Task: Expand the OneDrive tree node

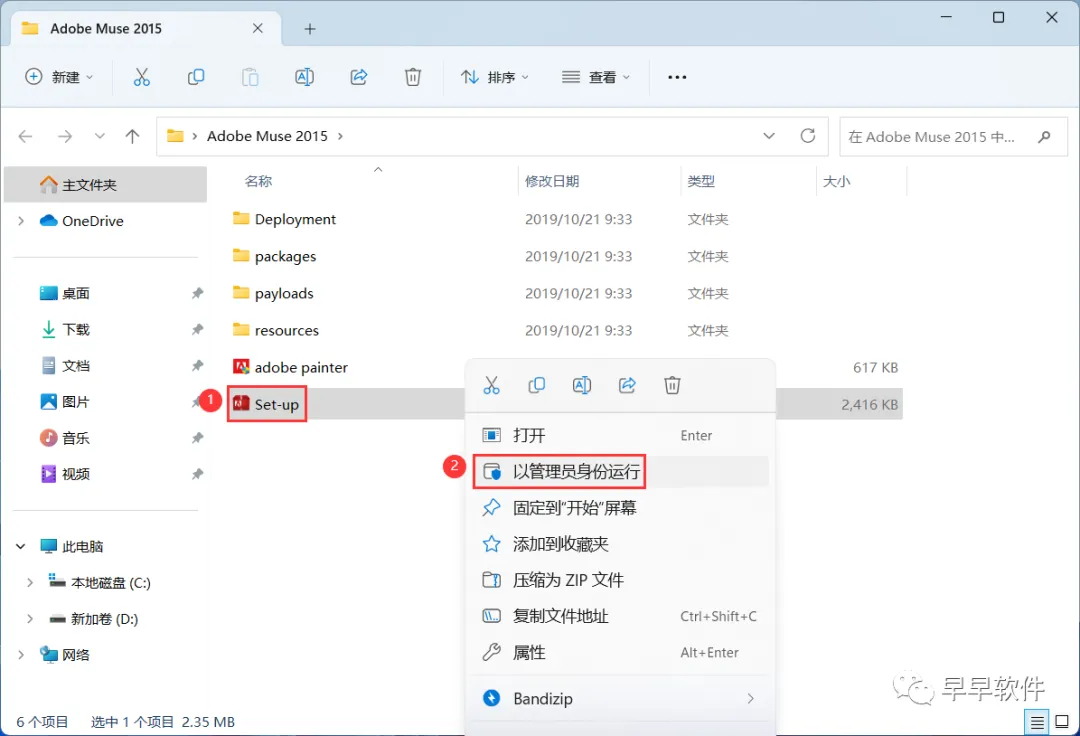Action: (x=21, y=221)
